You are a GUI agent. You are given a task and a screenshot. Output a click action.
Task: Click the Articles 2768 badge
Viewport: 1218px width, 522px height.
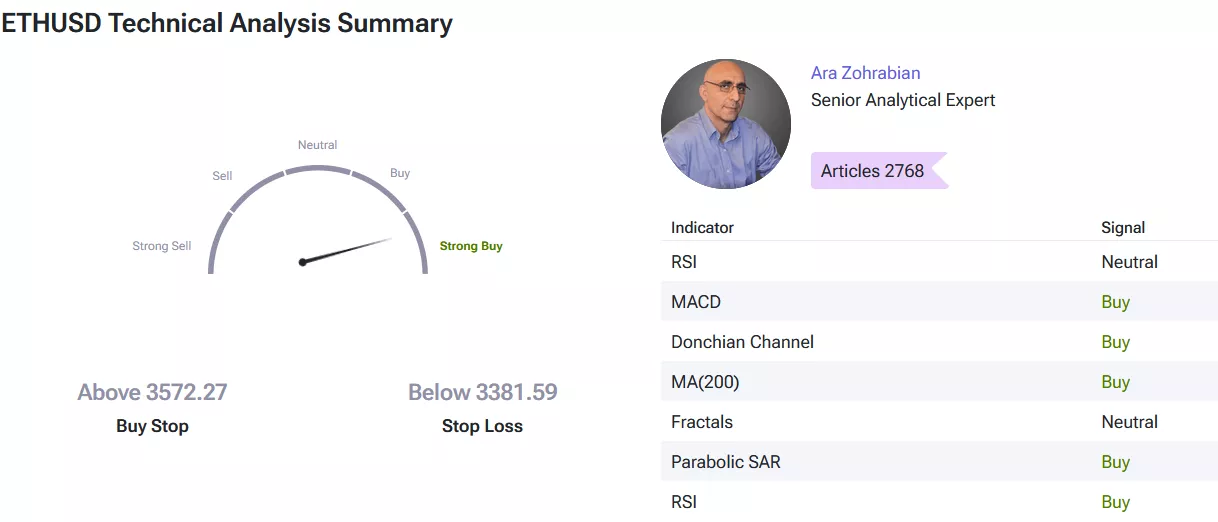873,171
